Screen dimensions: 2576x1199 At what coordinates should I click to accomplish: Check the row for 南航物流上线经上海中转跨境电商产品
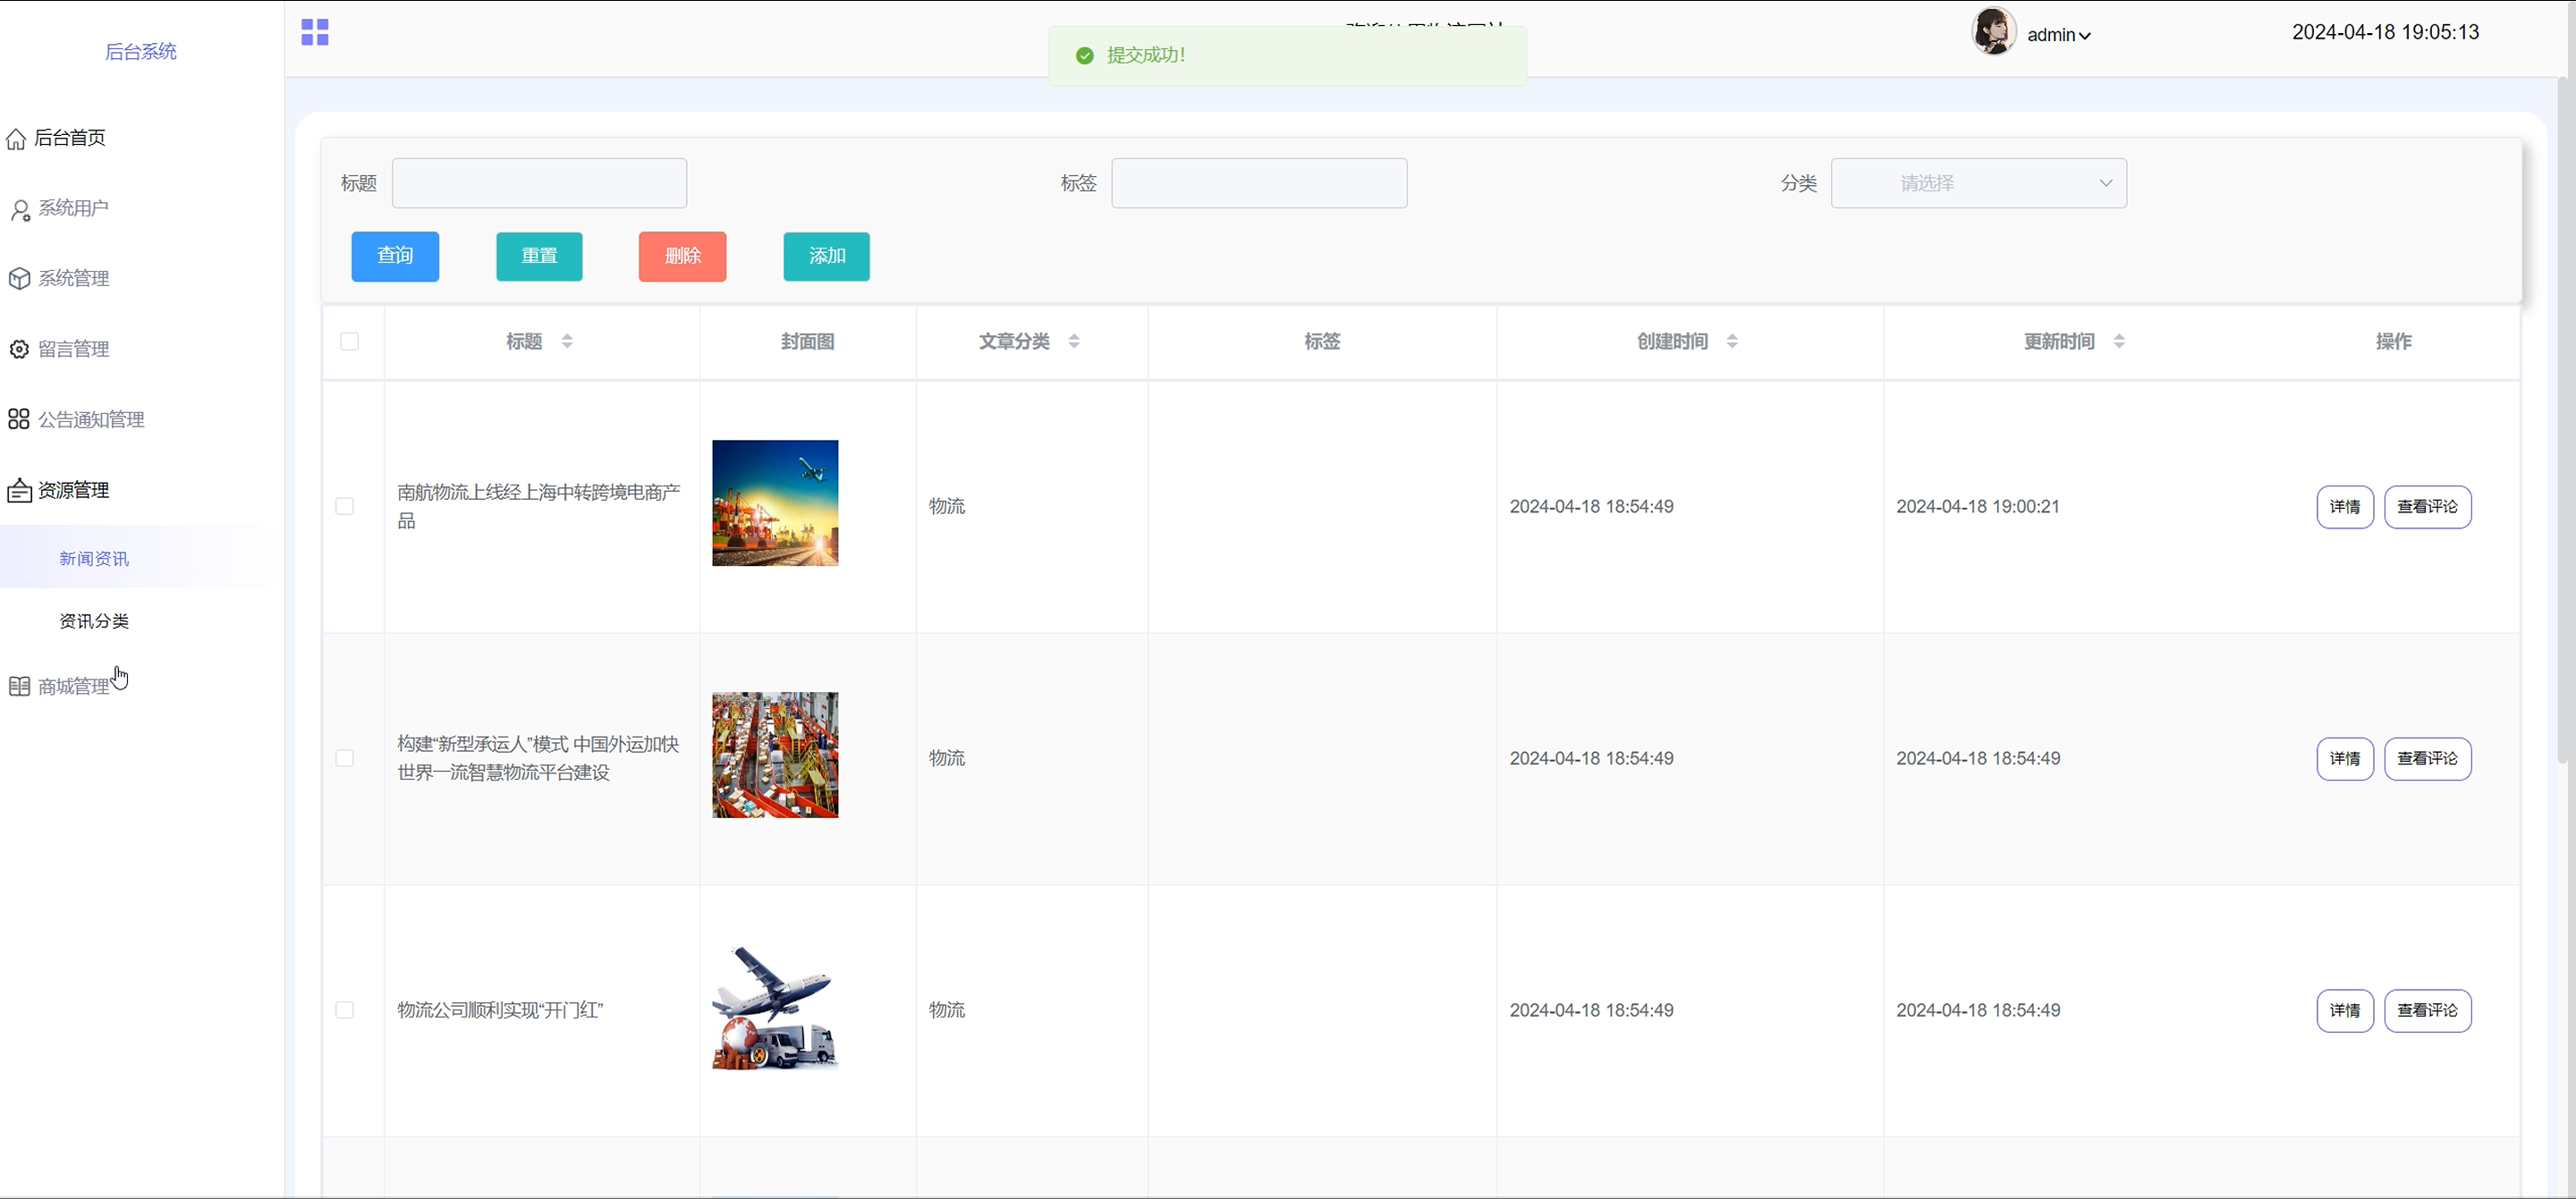pos(345,506)
